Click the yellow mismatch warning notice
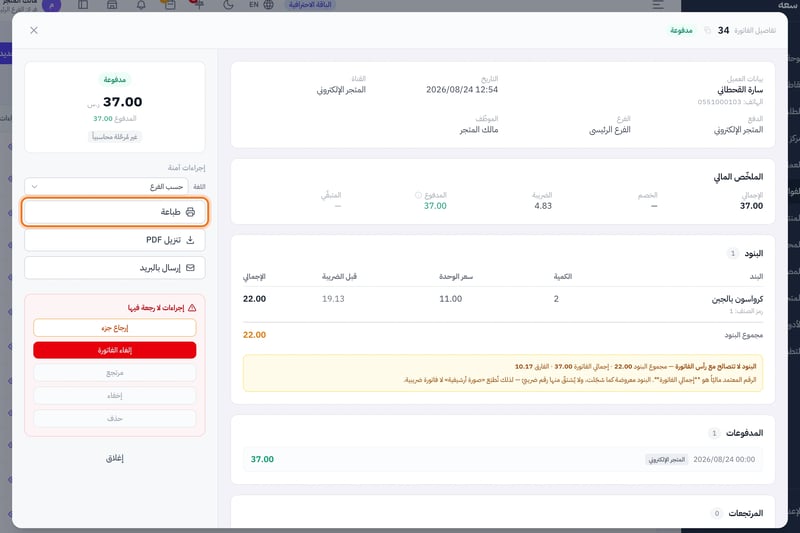The width and height of the screenshot is (800, 533). 503,373
